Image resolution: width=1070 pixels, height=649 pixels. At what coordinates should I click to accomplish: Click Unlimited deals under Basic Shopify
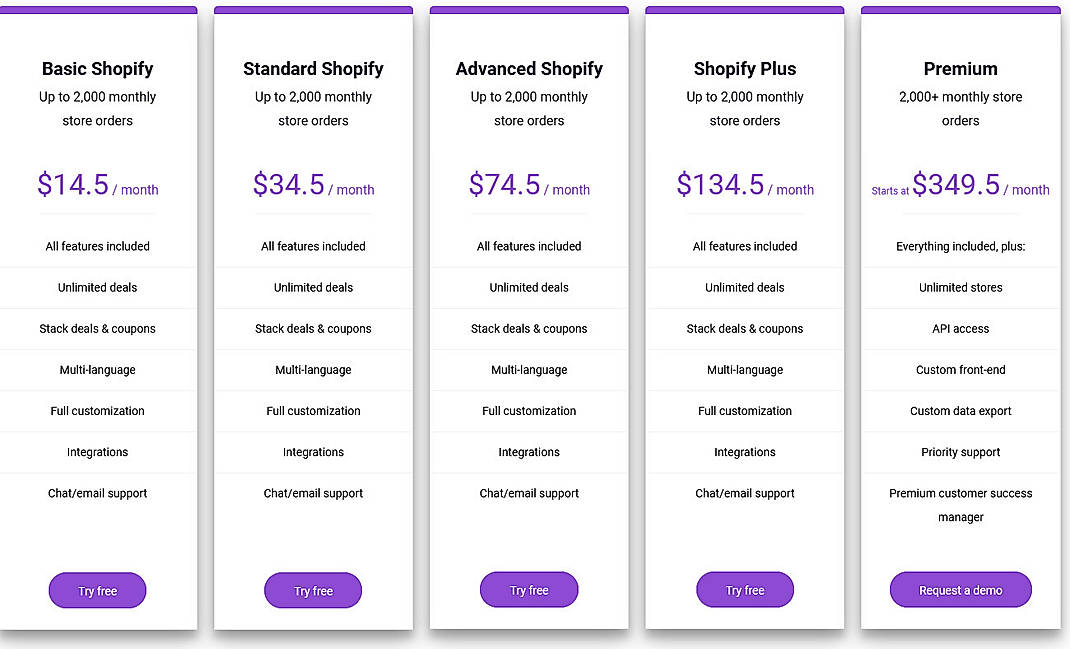point(97,287)
